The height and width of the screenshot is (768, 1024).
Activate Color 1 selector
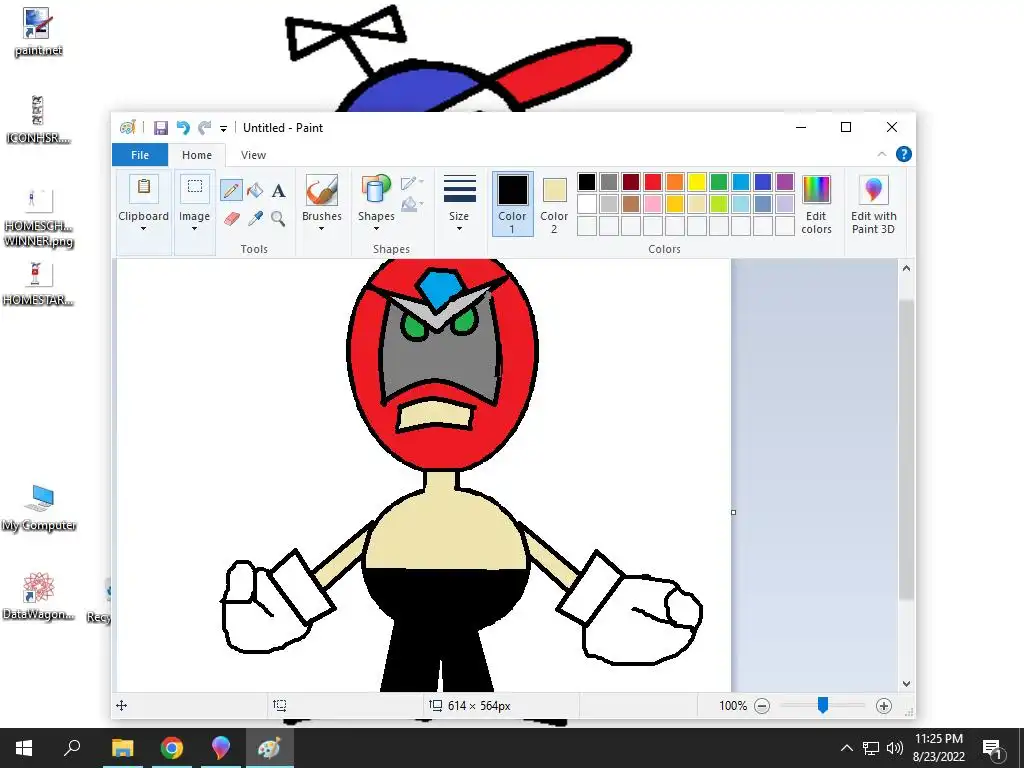pos(513,204)
